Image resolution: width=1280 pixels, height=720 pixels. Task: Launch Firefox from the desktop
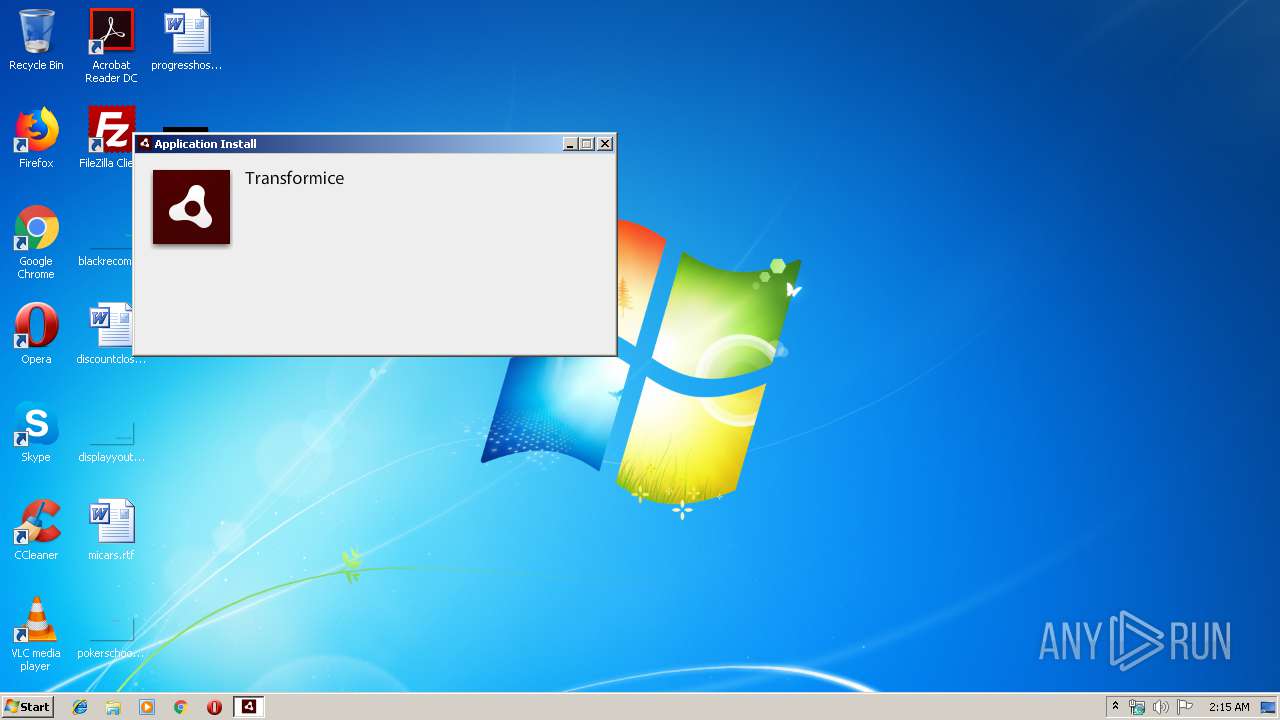pos(36,138)
